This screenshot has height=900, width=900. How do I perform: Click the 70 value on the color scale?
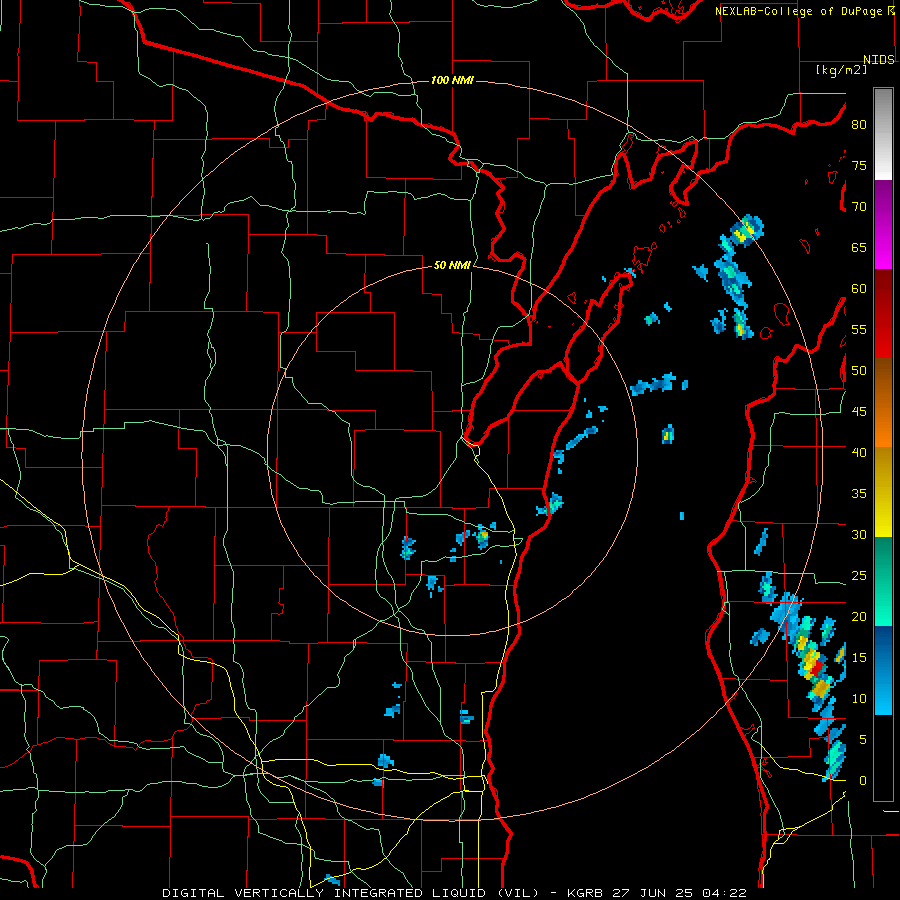(859, 207)
